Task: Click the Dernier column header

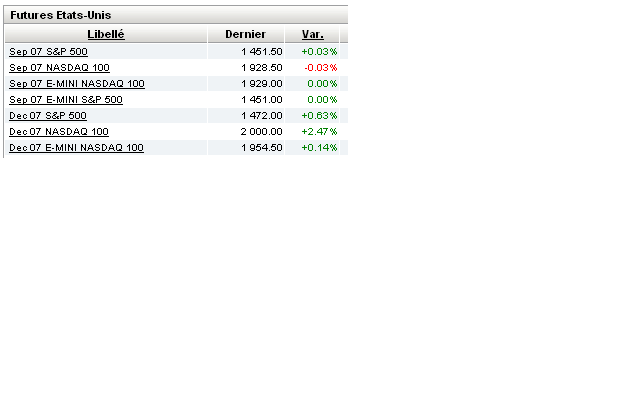Action: pyautogui.click(x=245, y=34)
